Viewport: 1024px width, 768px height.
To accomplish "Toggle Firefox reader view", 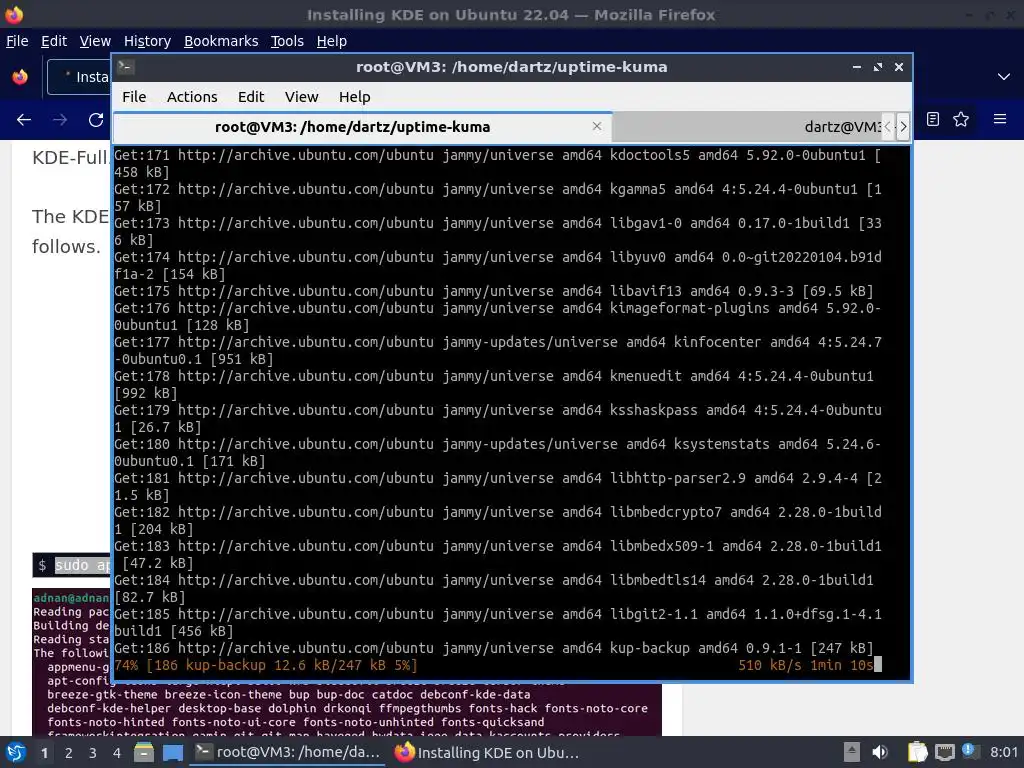I will (x=933, y=119).
